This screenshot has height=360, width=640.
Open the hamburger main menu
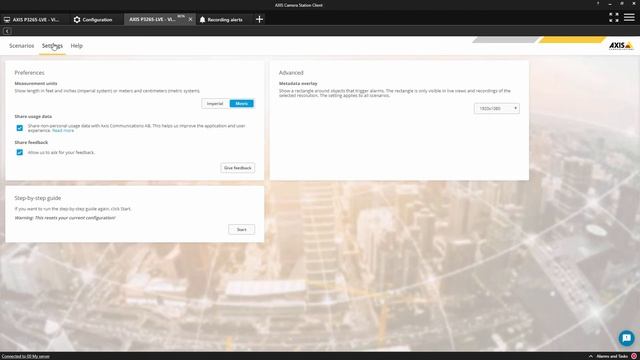[629, 17]
